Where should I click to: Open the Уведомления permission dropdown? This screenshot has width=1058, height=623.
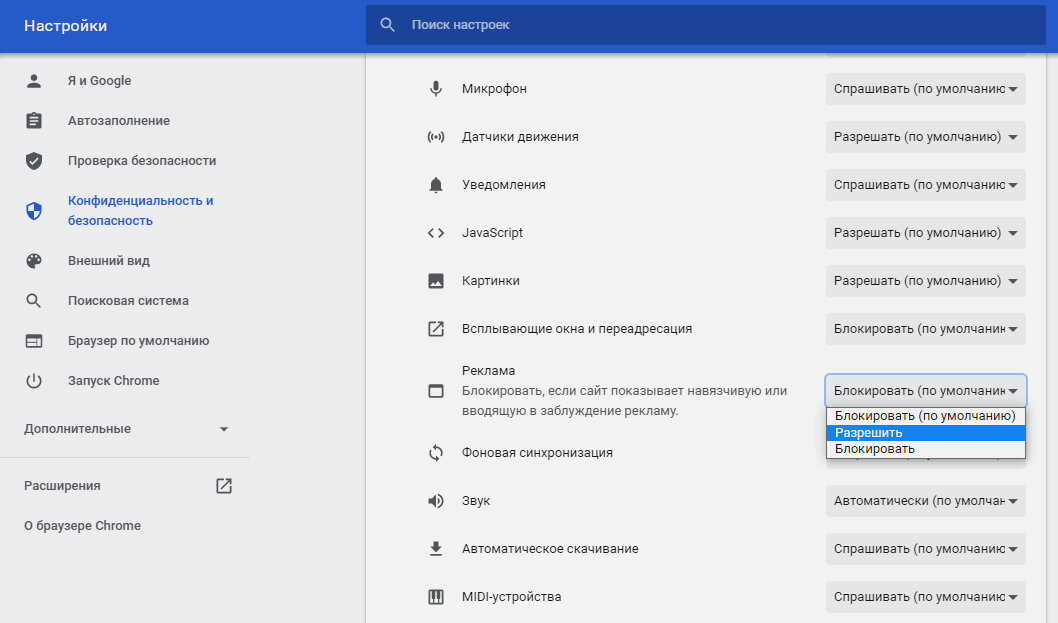pos(925,185)
